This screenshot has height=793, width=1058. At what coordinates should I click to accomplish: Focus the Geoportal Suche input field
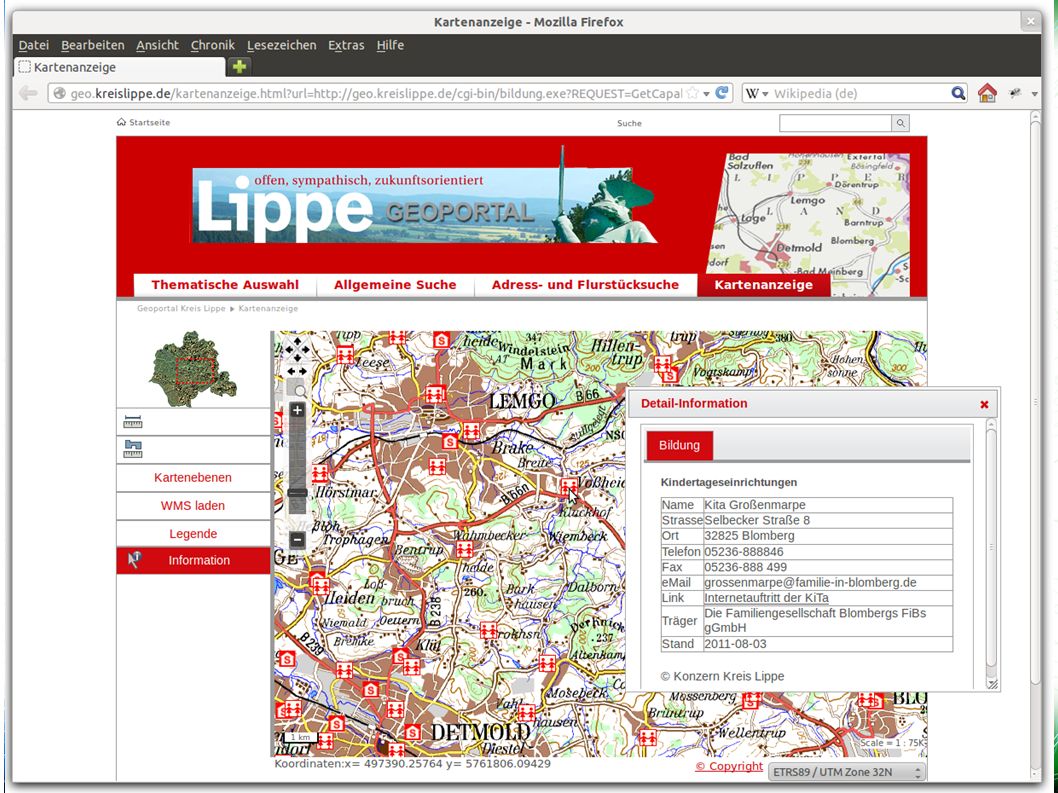[x=835, y=123]
